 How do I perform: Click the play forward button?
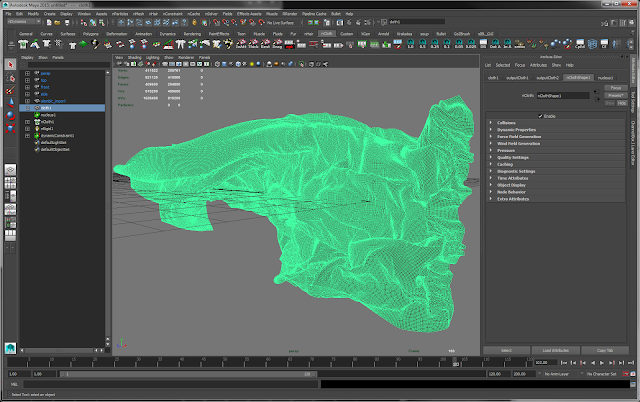(x=602, y=363)
